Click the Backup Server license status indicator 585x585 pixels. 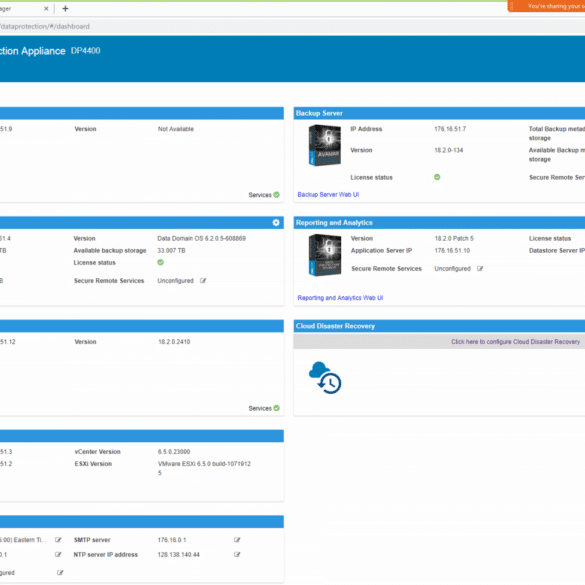(437, 177)
